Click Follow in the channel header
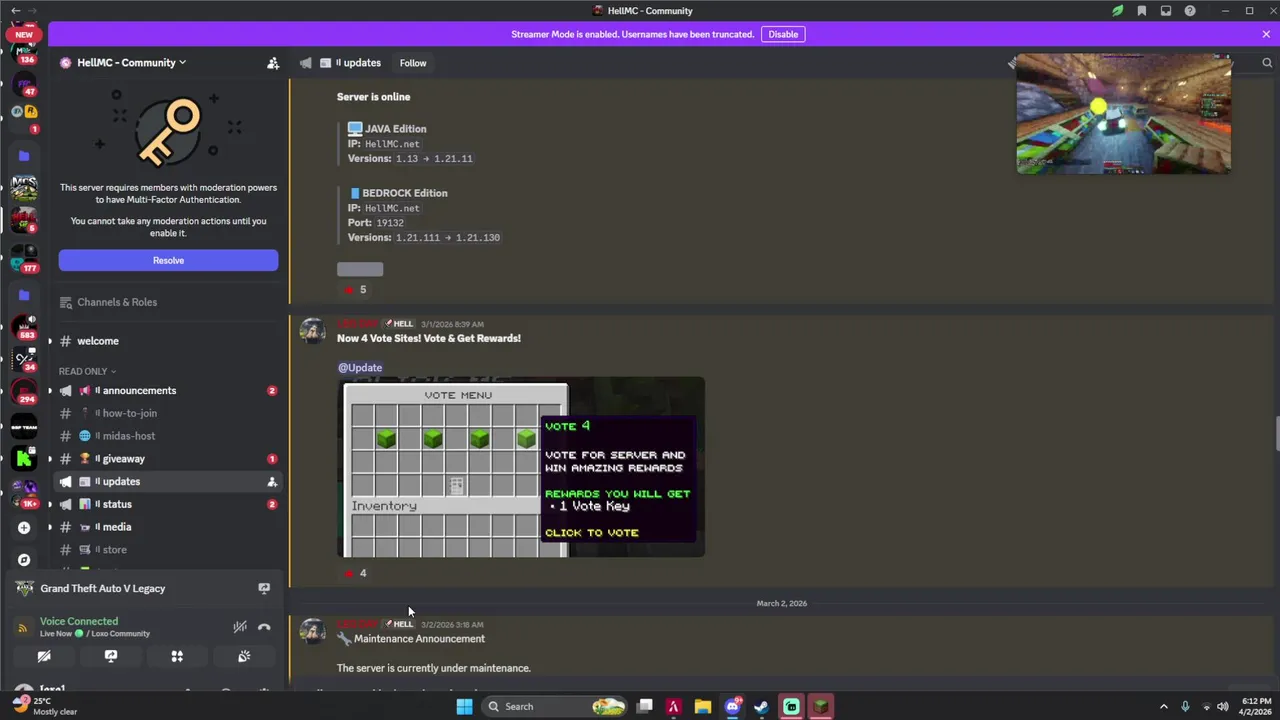1280x720 pixels. tap(413, 63)
